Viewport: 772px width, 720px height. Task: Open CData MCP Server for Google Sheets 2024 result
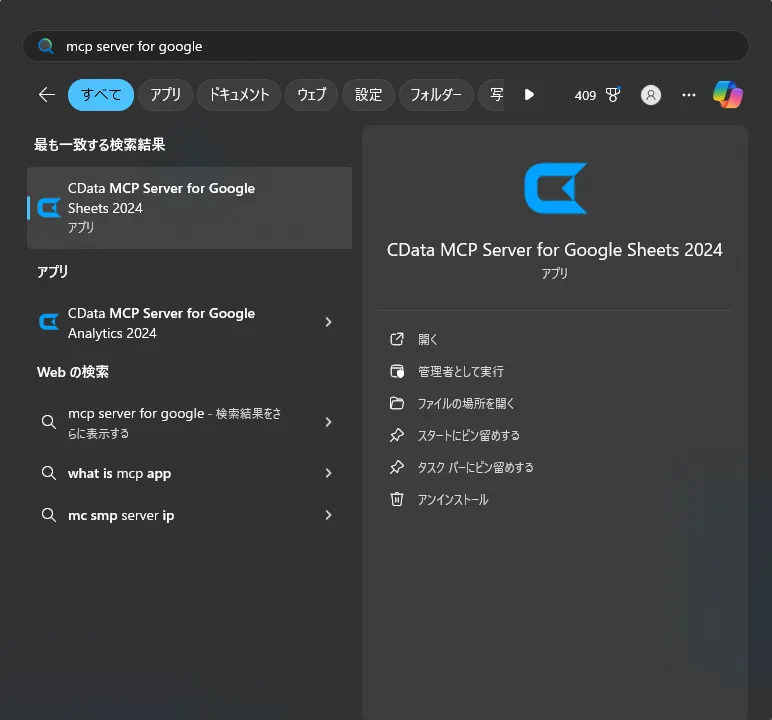tap(190, 208)
